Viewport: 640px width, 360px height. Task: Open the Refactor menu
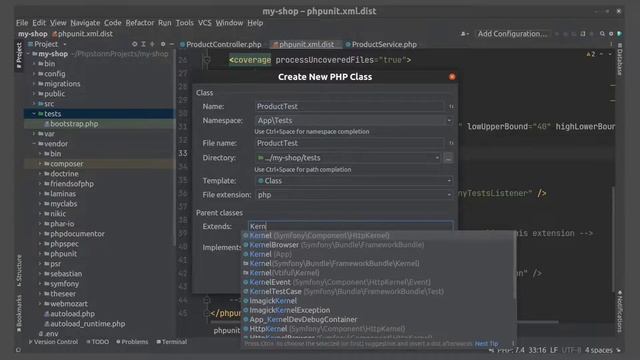pyautogui.click(x=140, y=23)
